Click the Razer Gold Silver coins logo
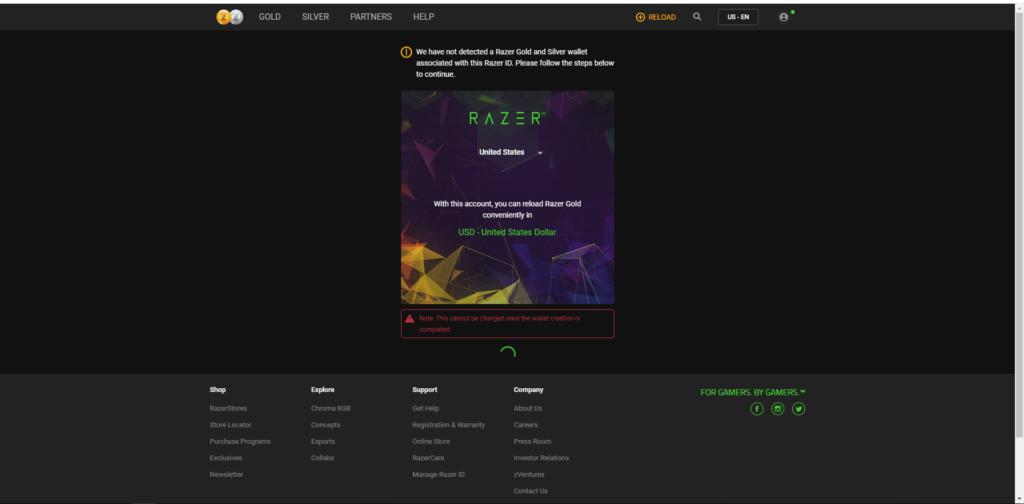This screenshot has width=1024, height=504. pos(229,17)
